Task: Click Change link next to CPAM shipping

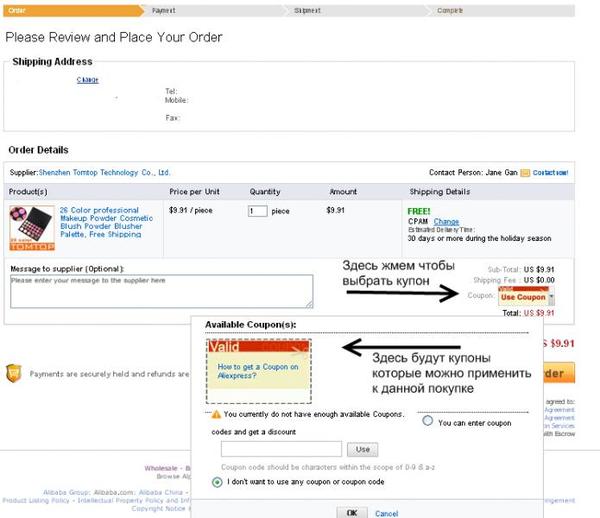Action: pyautogui.click(x=446, y=221)
